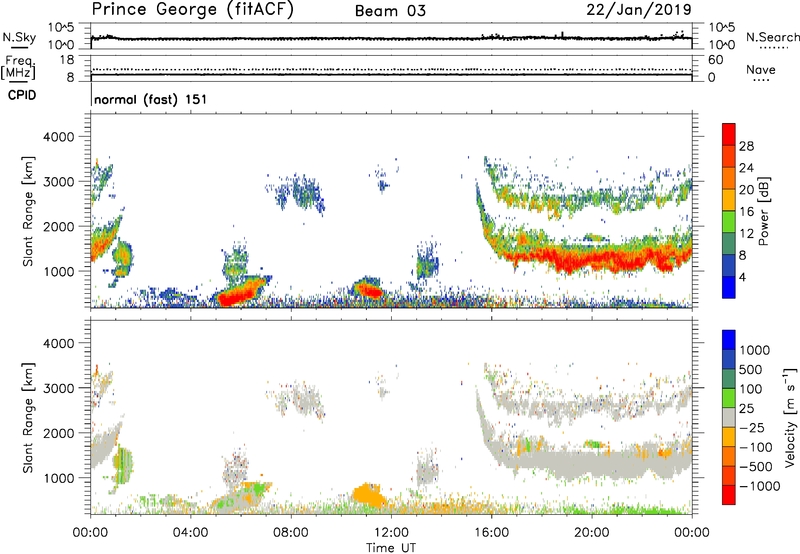Click the date '22/Jan/2019'
800x554 pixels.
coord(639,9)
